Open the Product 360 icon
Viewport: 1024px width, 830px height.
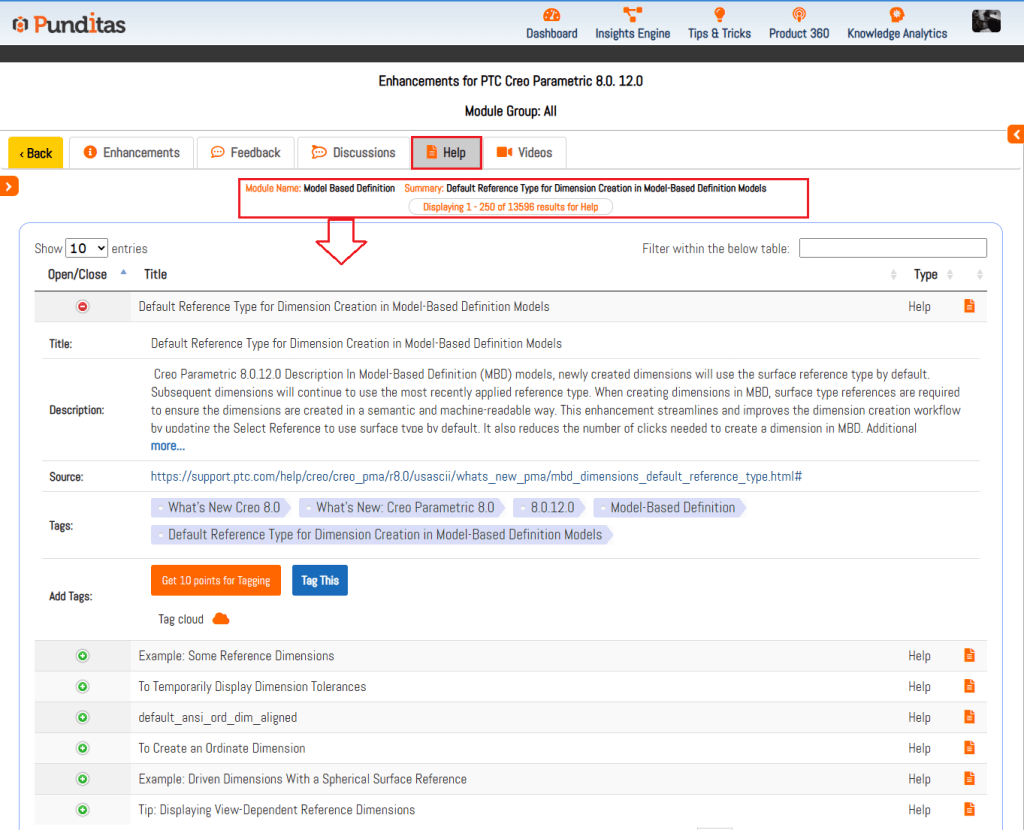coord(798,15)
